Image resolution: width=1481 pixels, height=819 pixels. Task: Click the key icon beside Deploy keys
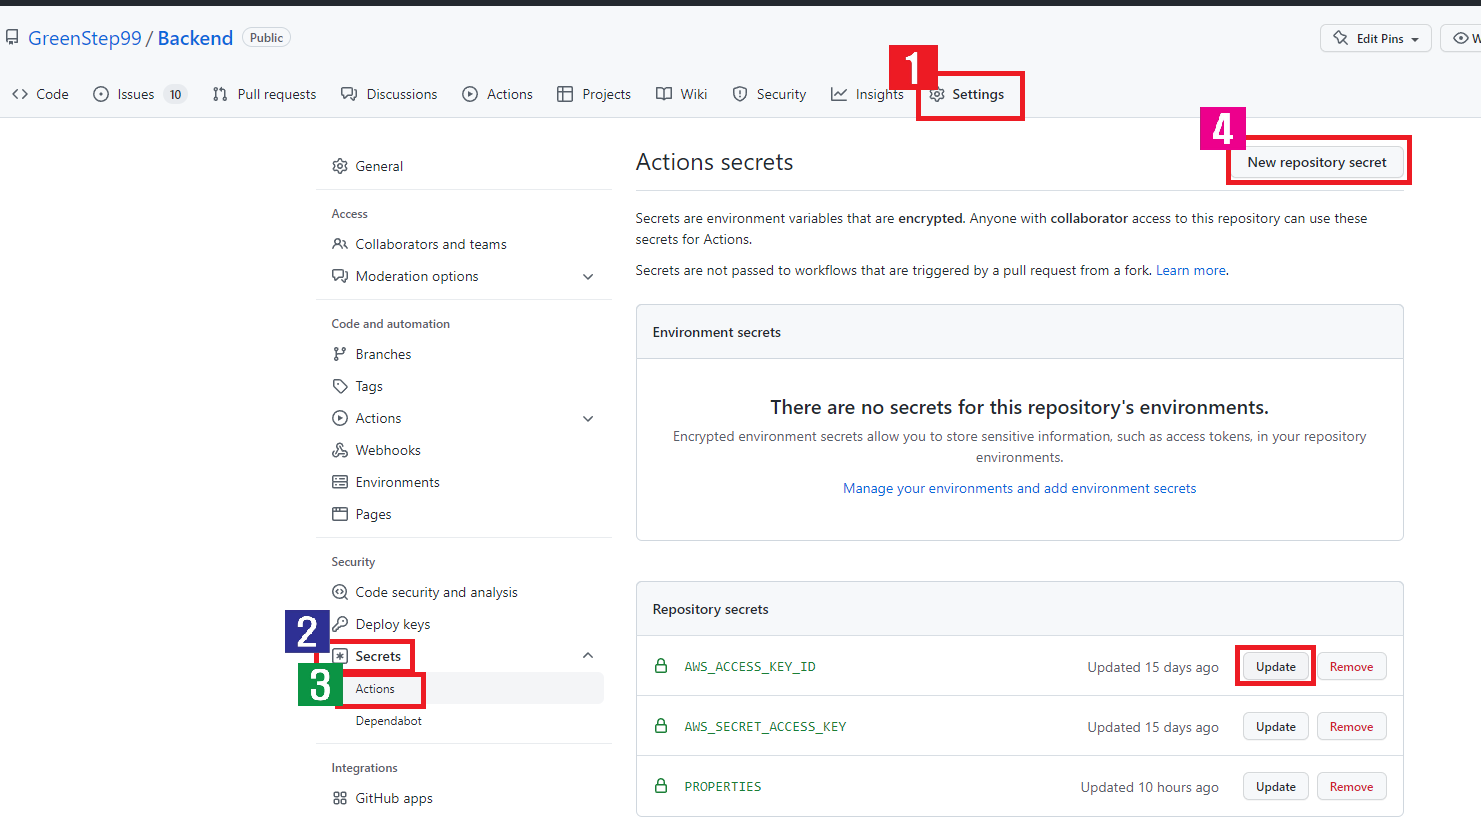pos(340,624)
